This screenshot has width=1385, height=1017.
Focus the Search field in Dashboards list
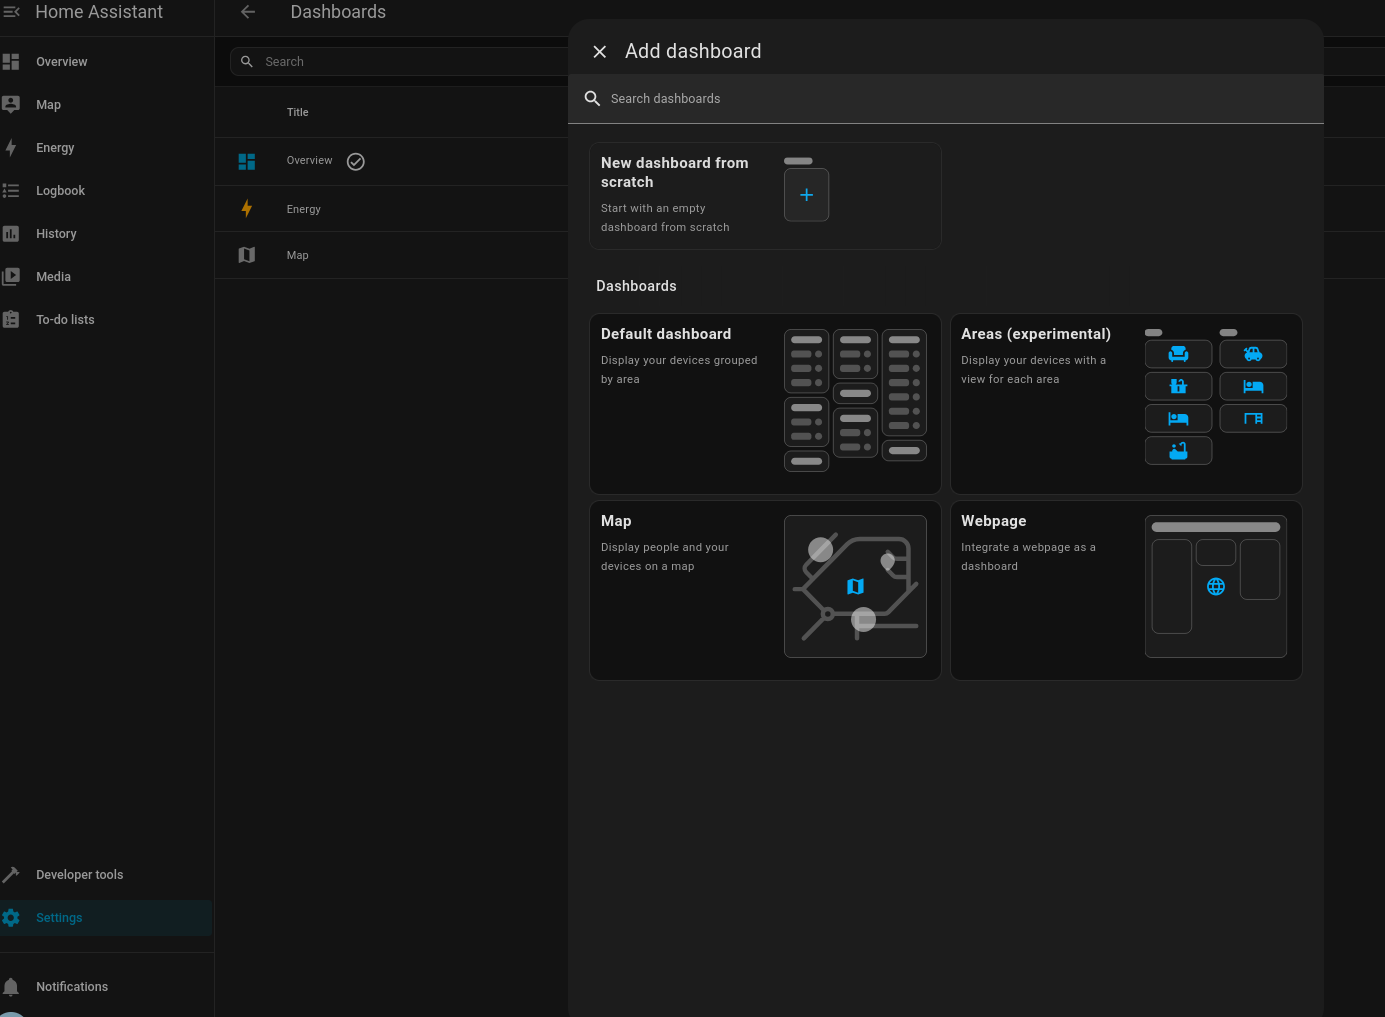point(400,62)
